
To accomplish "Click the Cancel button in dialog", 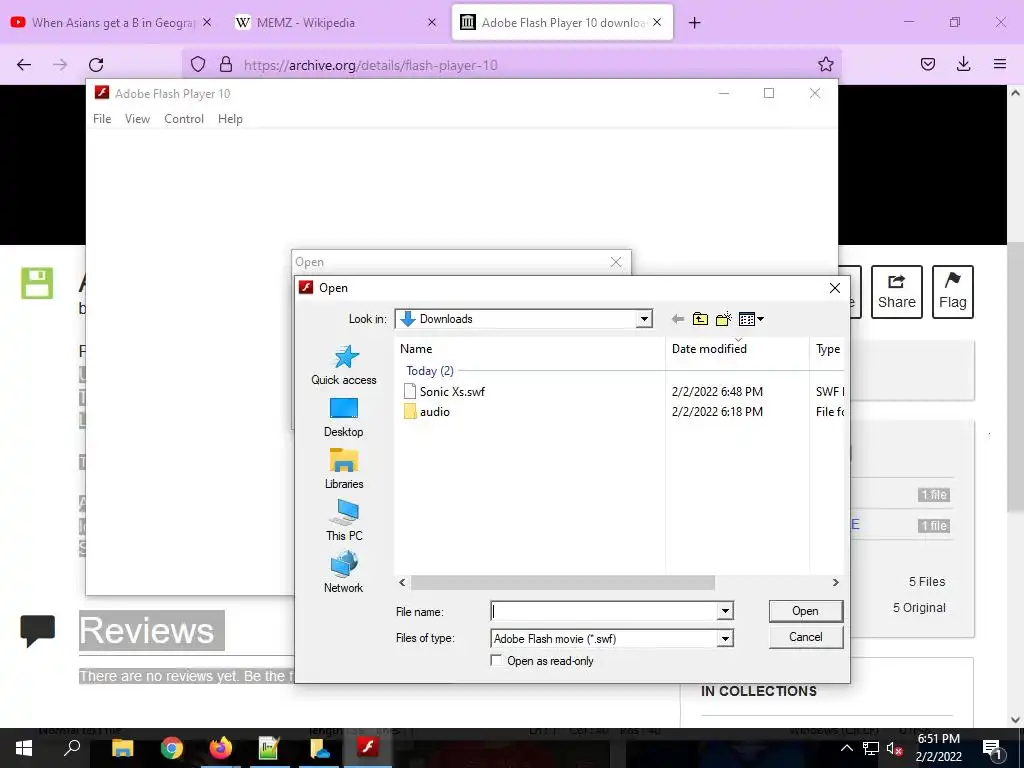I will tap(806, 637).
